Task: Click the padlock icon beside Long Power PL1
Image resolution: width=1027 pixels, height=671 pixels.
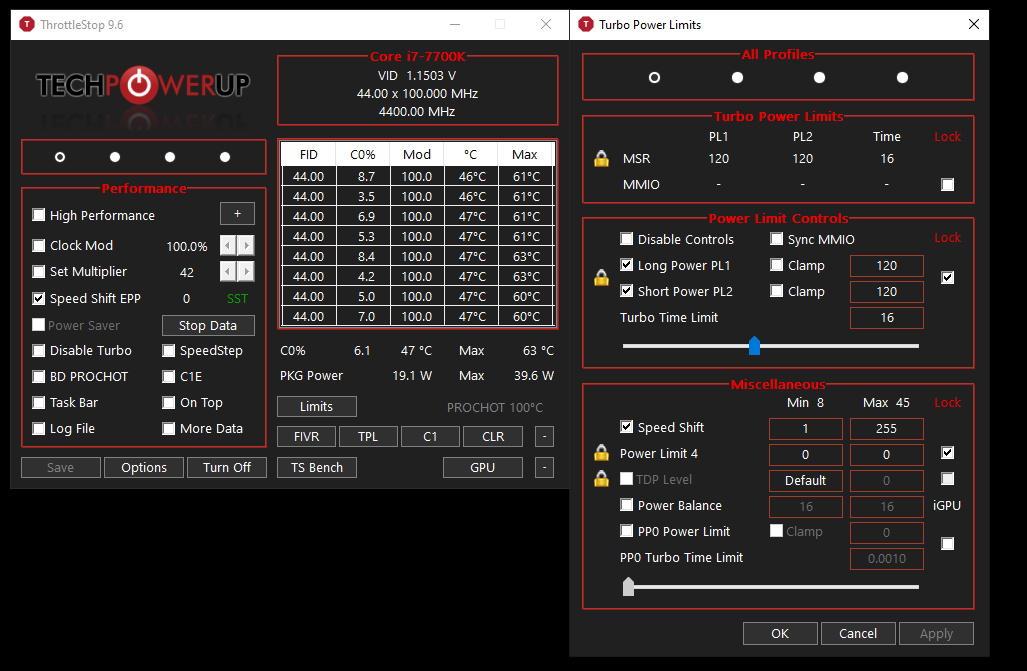Action: [601, 278]
